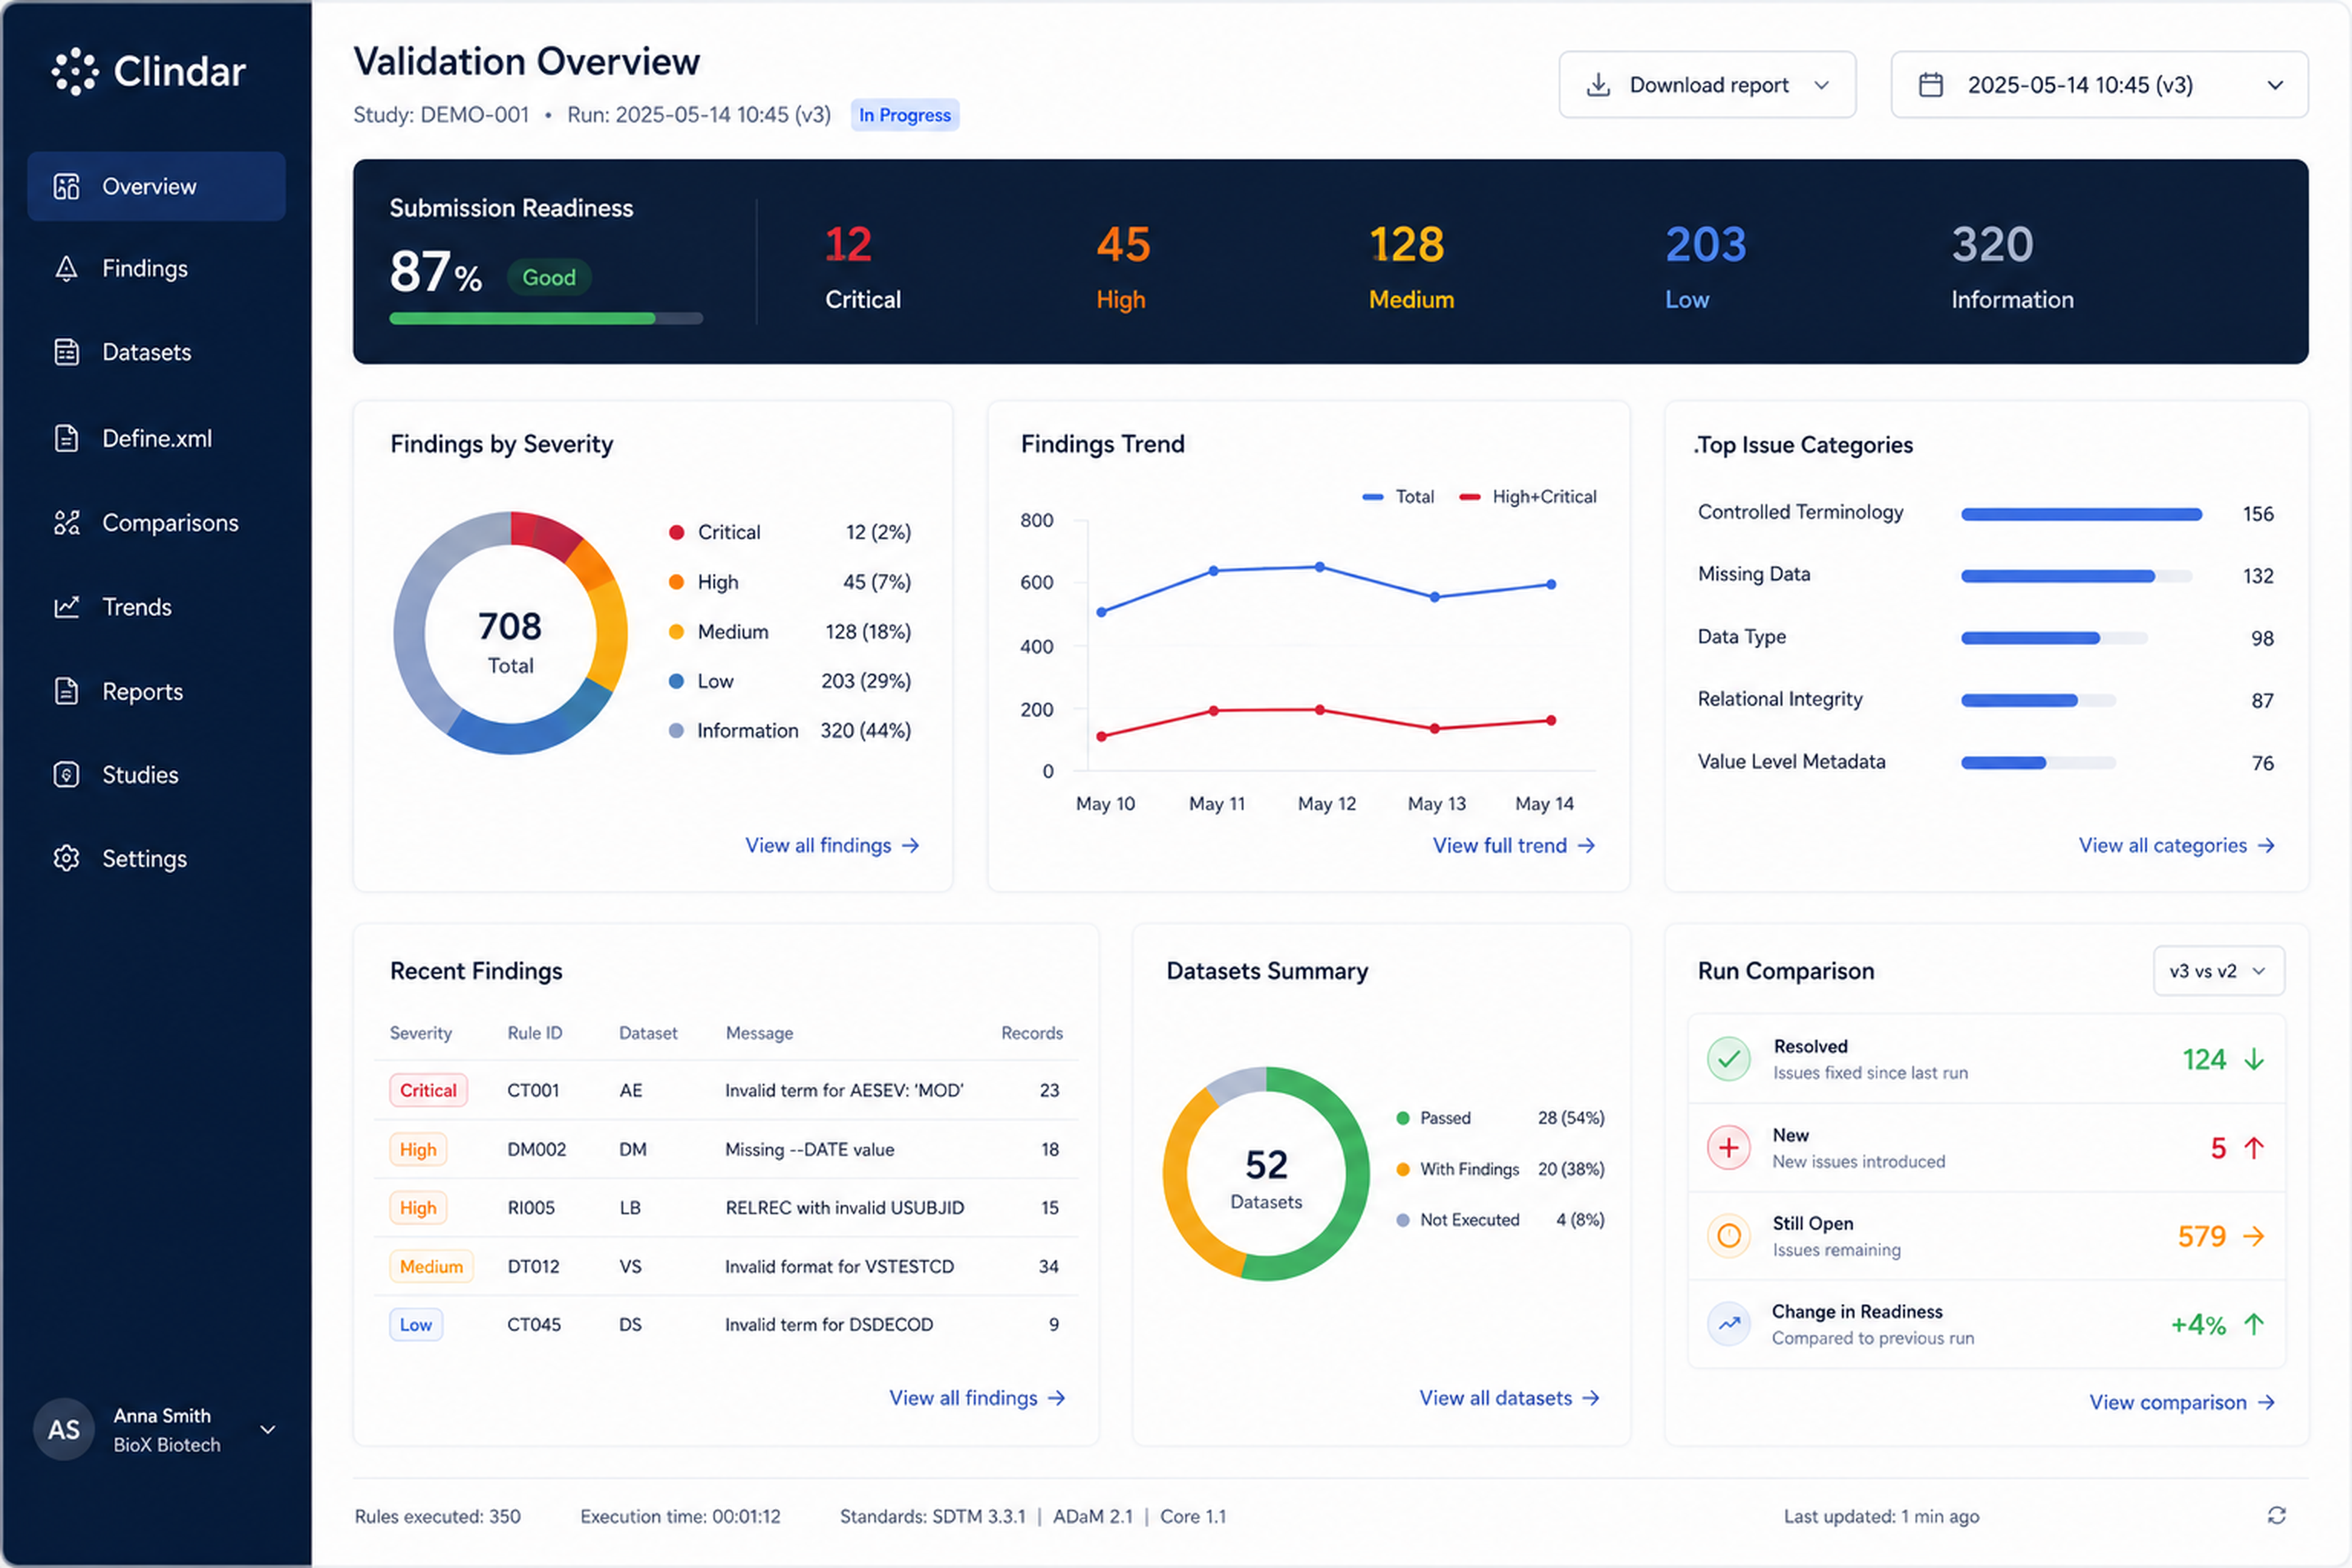This screenshot has height=1568, width=2352.
Task: Click the 12 Critical count in banner
Action: pos(849,245)
